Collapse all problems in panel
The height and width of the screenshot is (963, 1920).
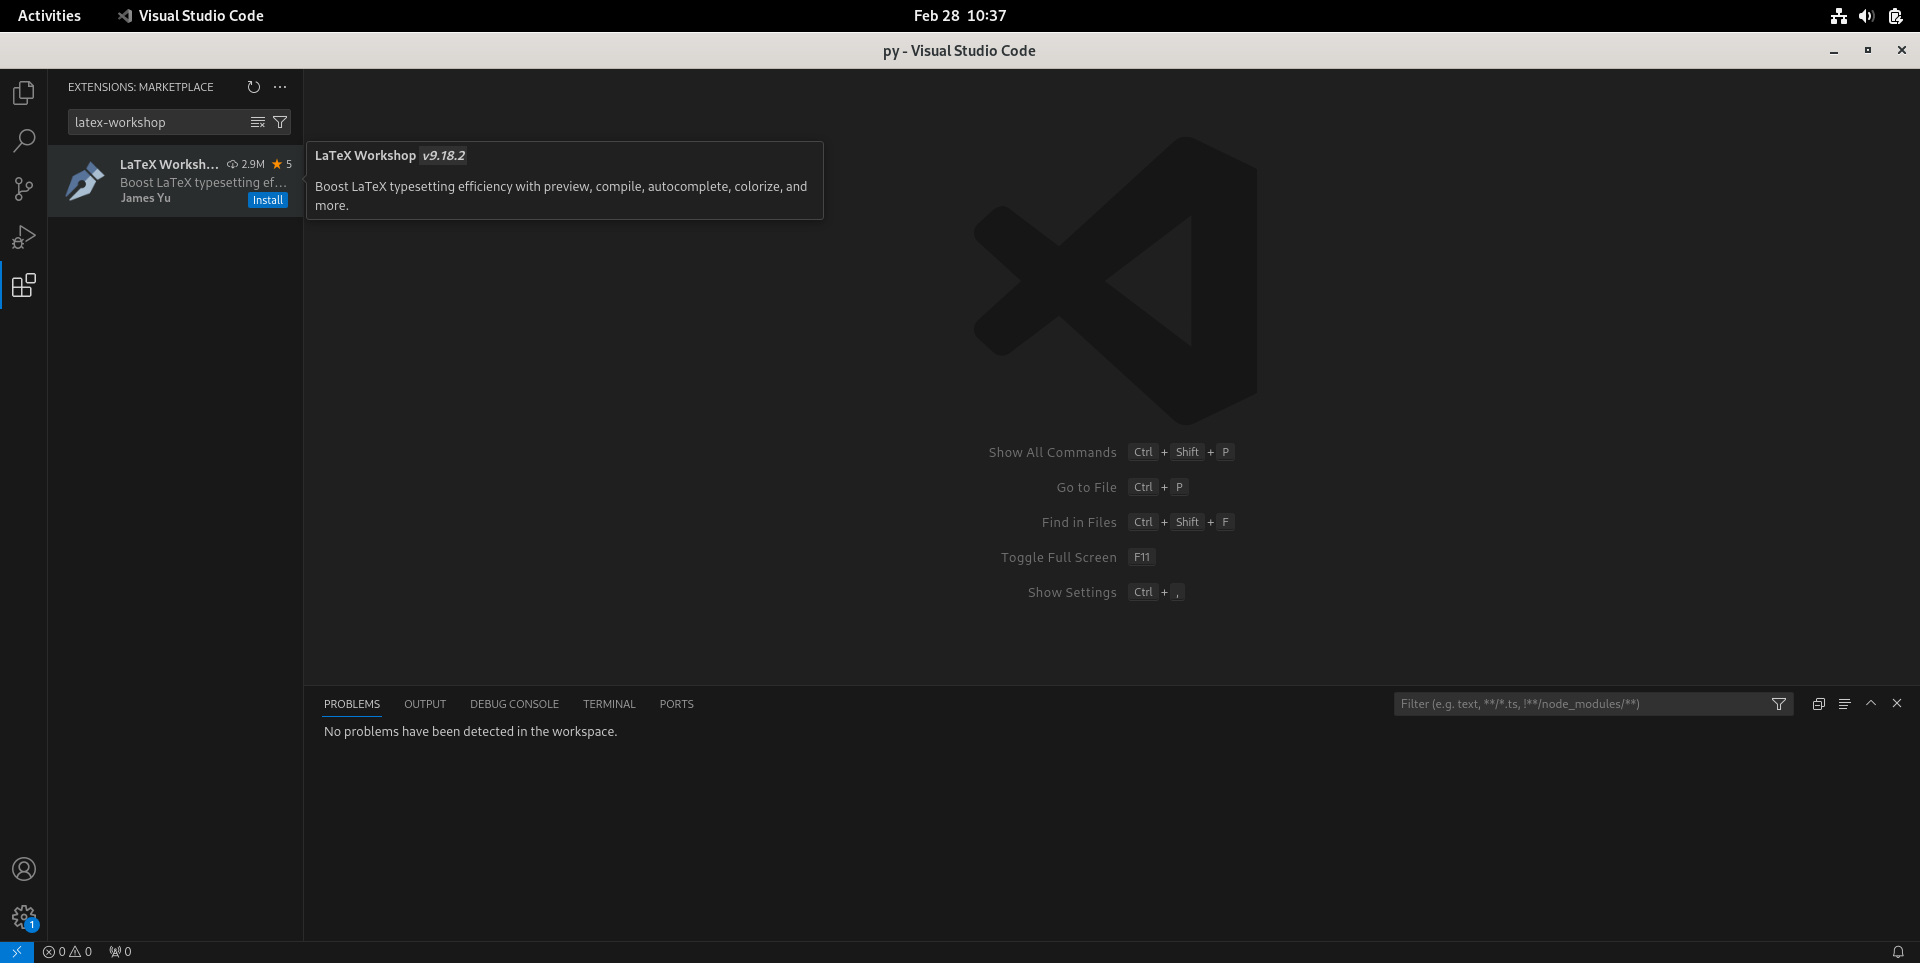(x=1818, y=704)
